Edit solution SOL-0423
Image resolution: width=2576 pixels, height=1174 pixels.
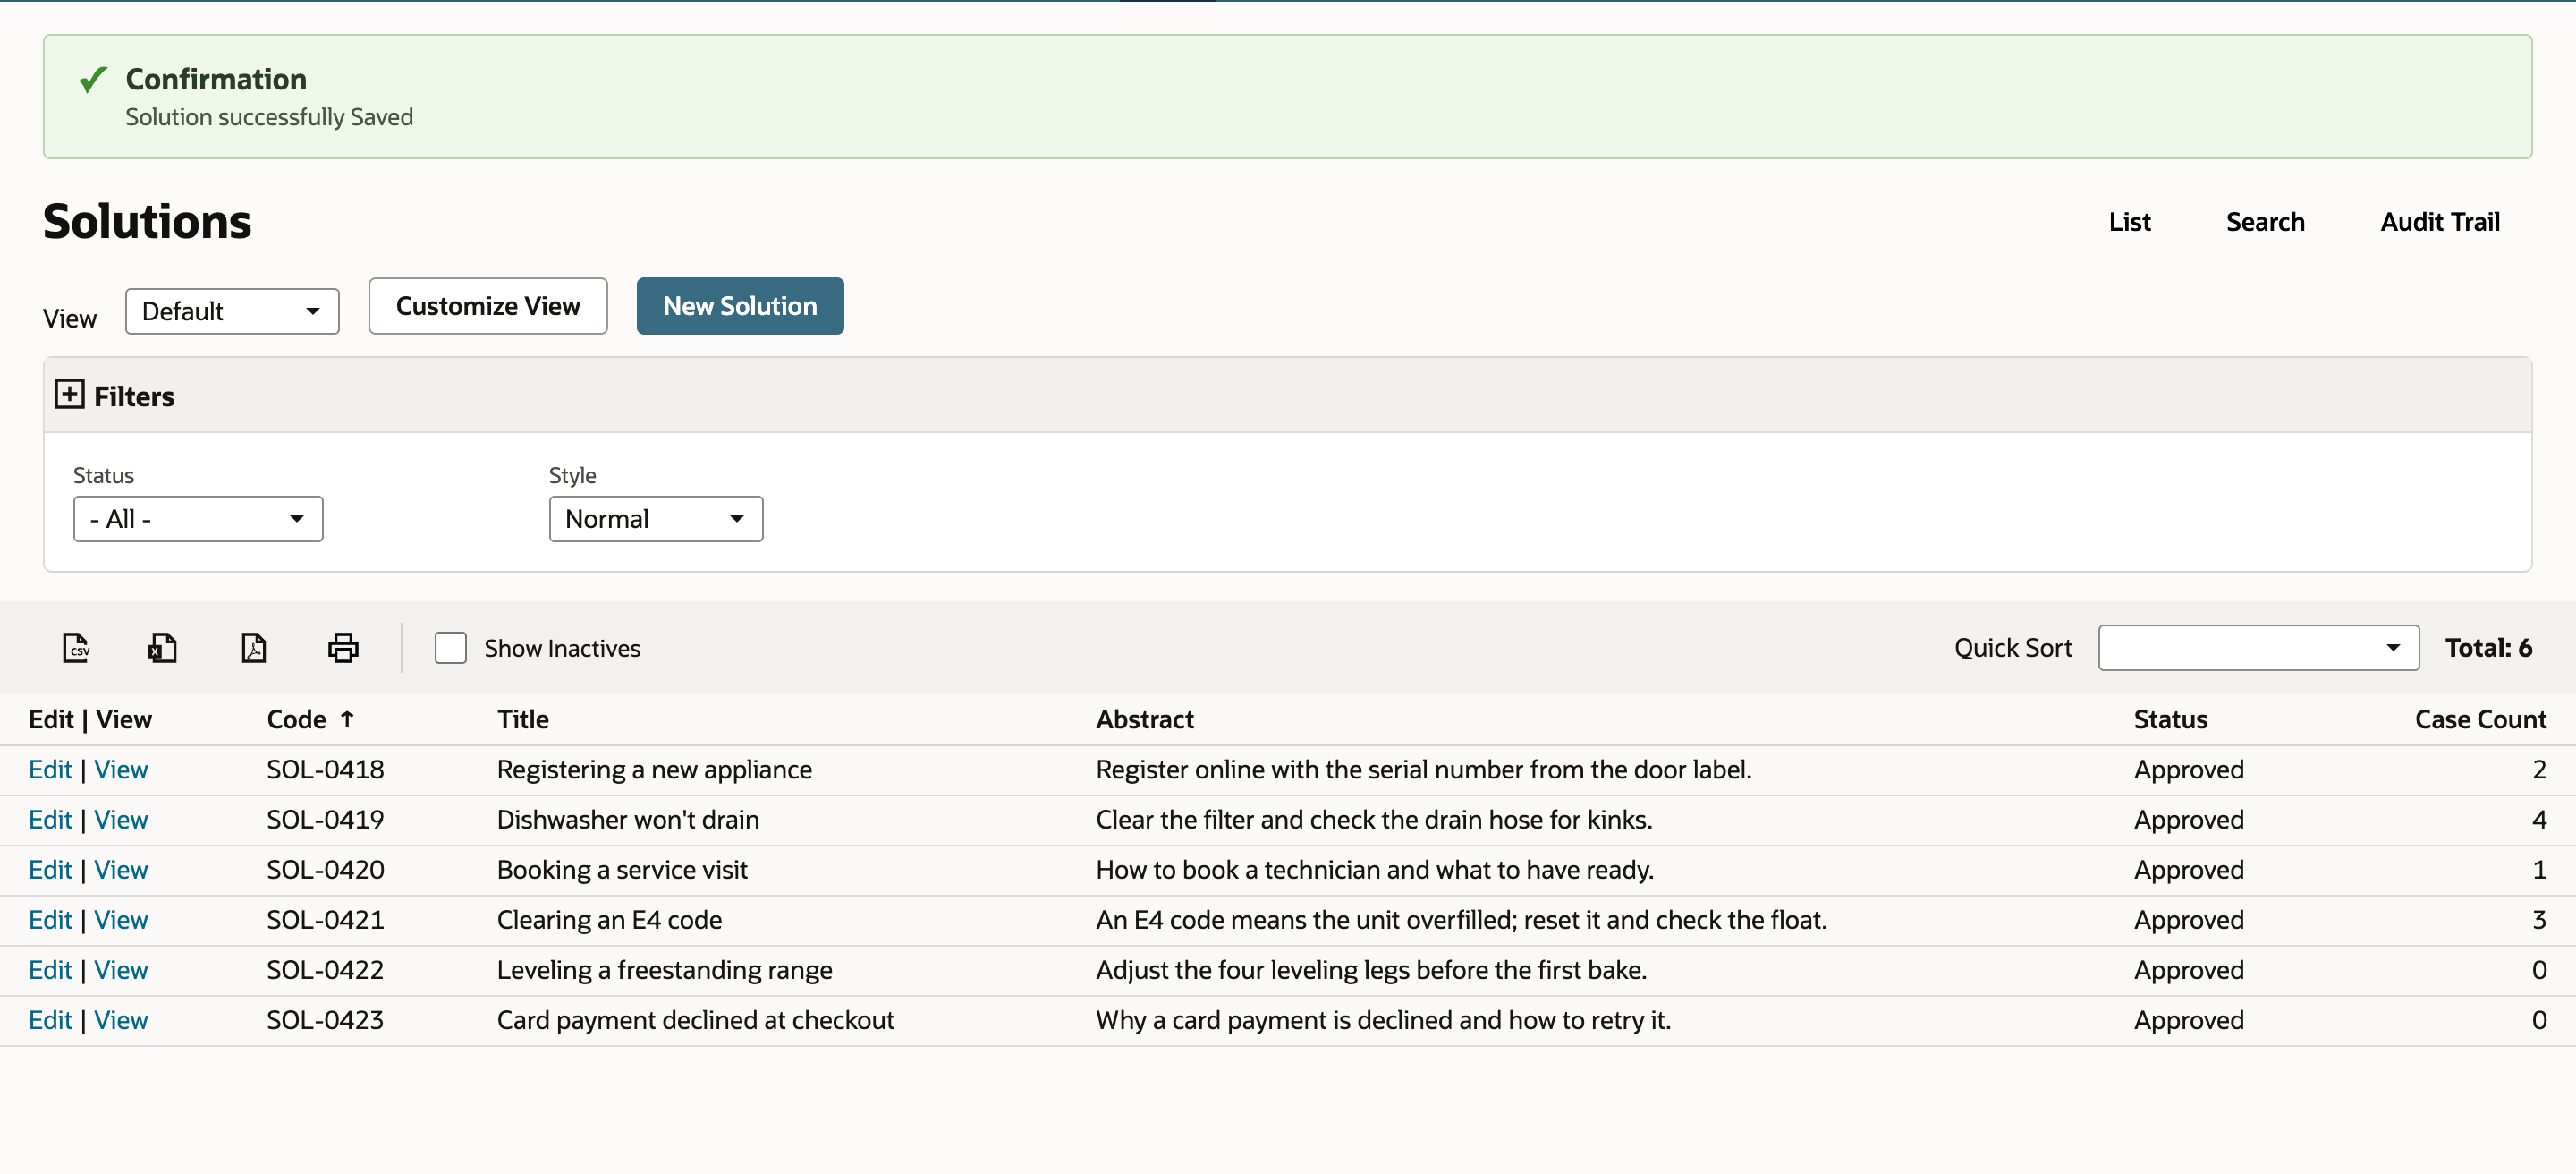point(50,1020)
